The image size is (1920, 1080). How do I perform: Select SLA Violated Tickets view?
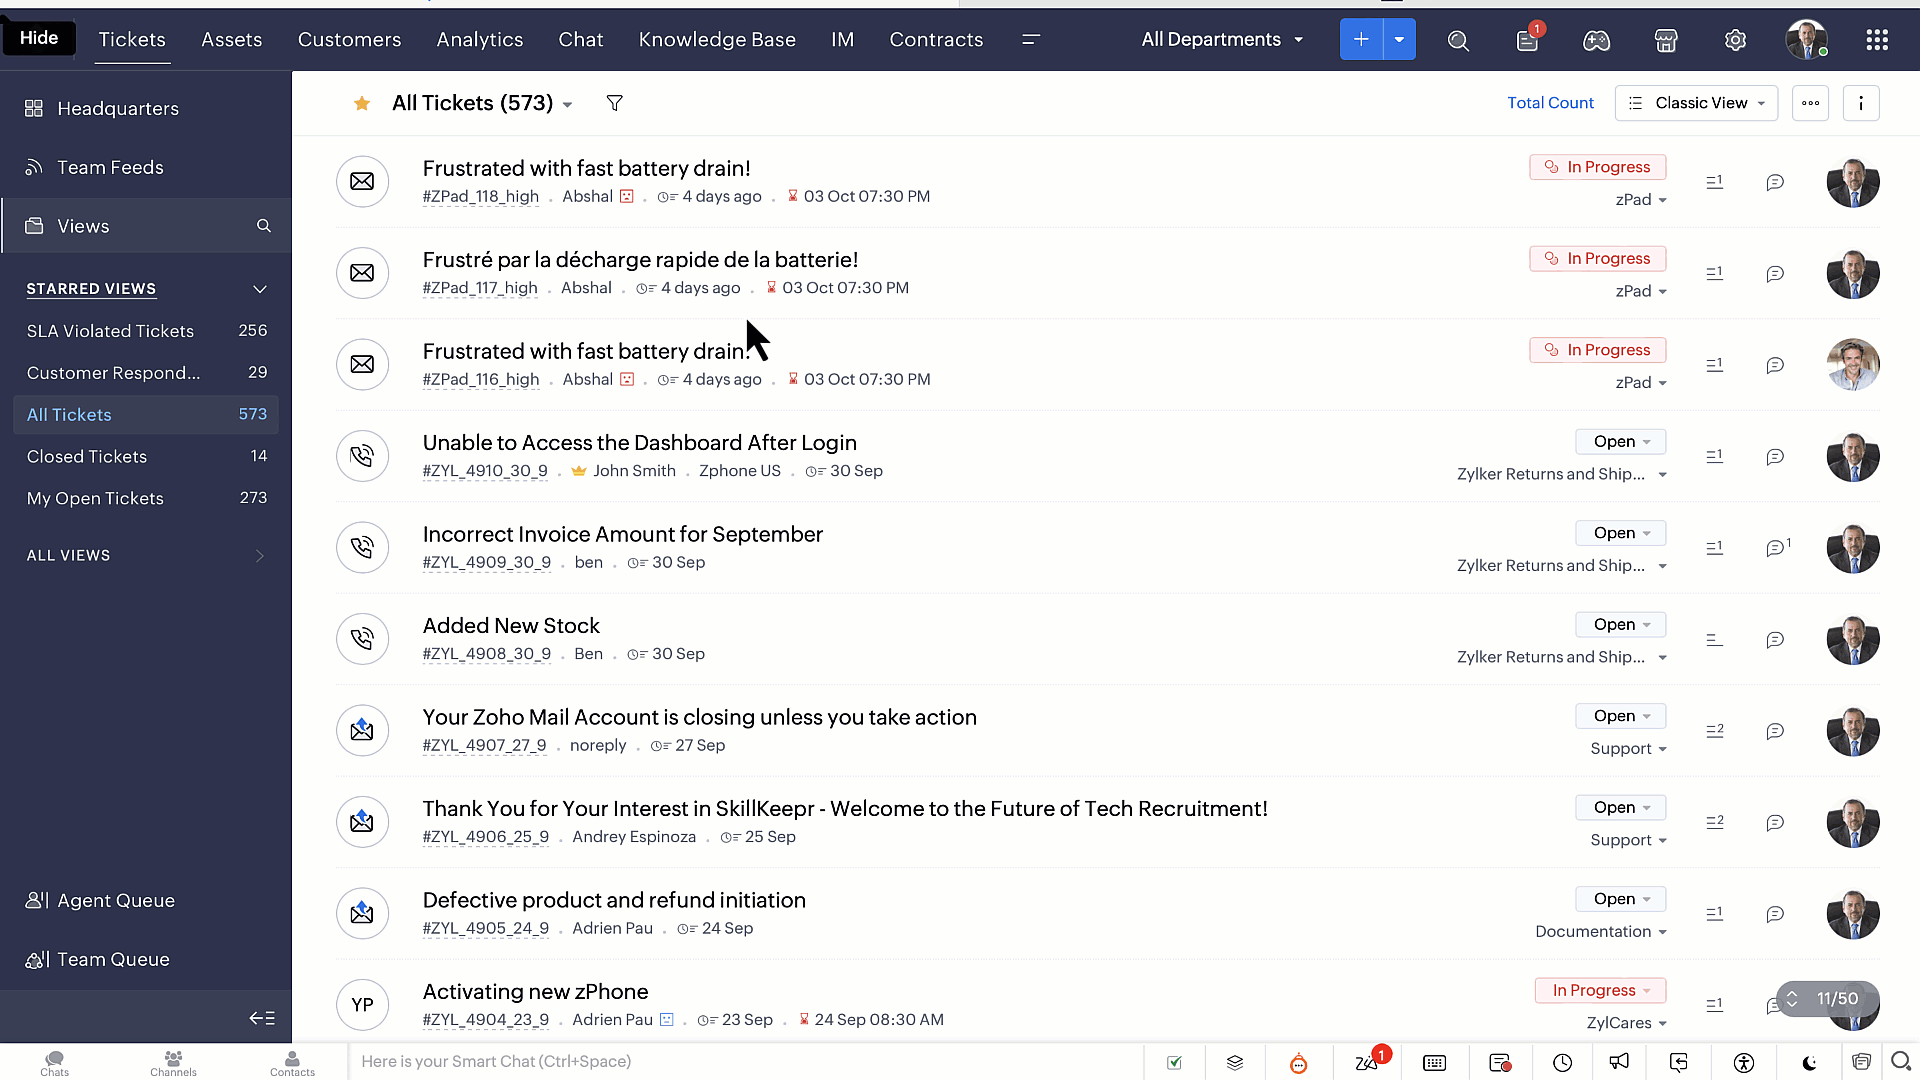[x=110, y=331]
